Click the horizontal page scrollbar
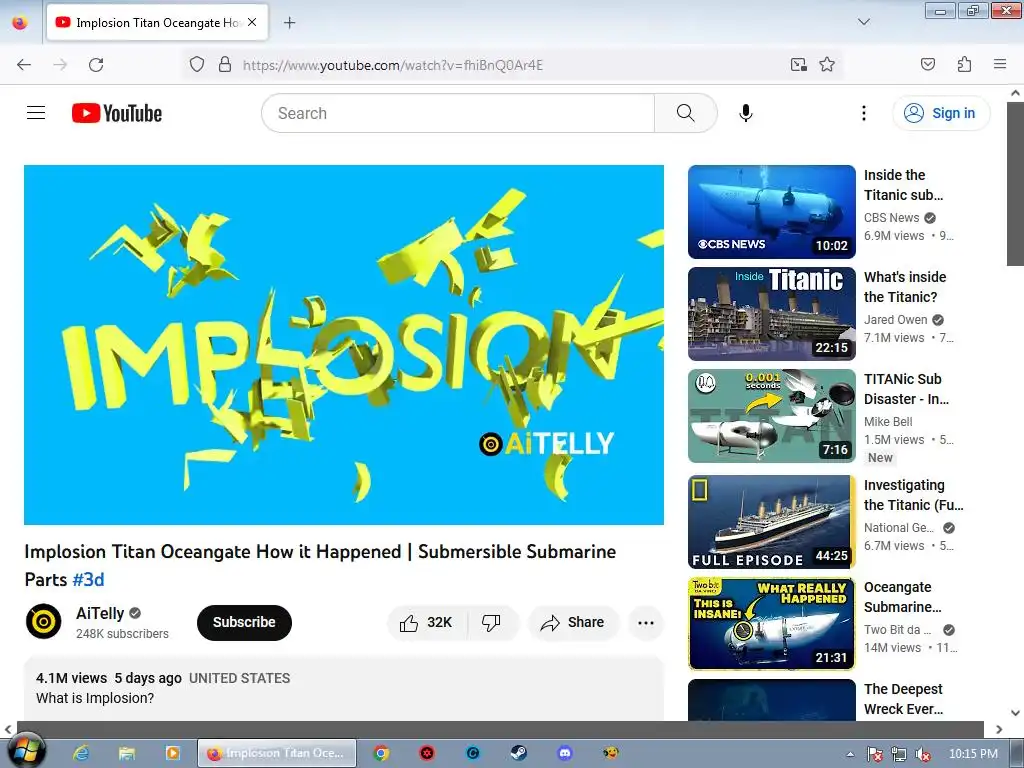Screen dimensions: 1024x768 (500, 729)
